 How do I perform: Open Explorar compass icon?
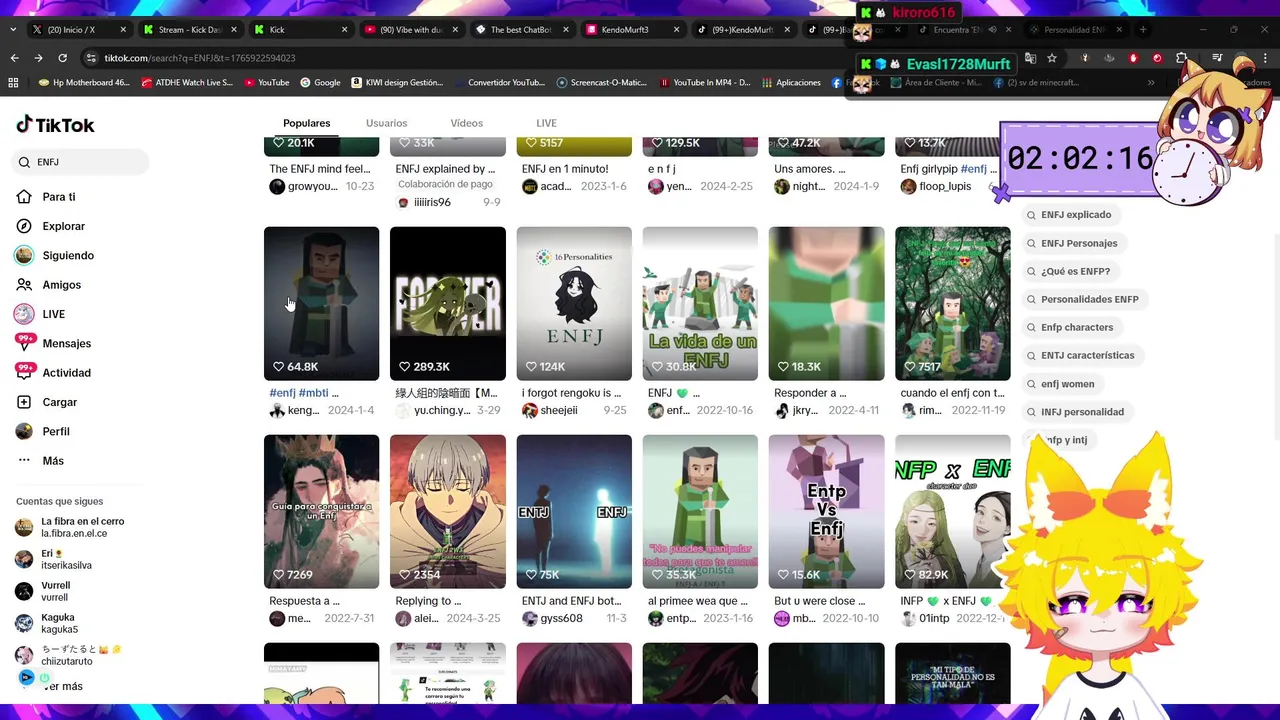tap(24, 226)
